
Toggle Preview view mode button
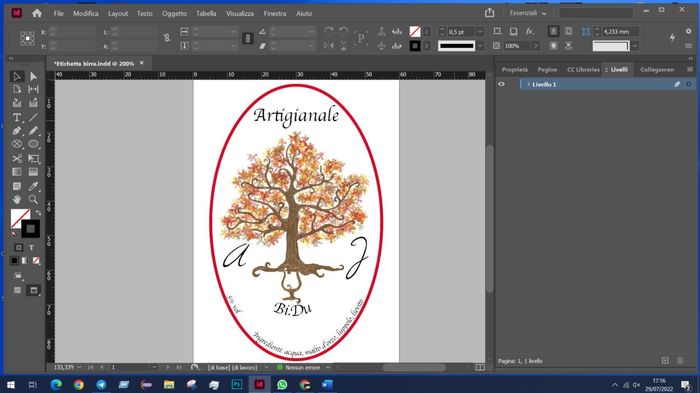[x=33, y=290]
